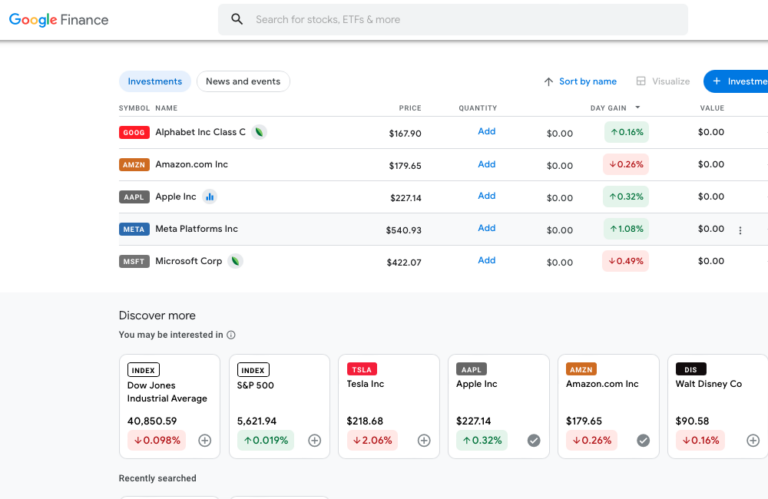The height and width of the screenshot is (499, 768).
Task: Click leaf icon beside Alphabet Inc Class C
Action: point(259,132)
